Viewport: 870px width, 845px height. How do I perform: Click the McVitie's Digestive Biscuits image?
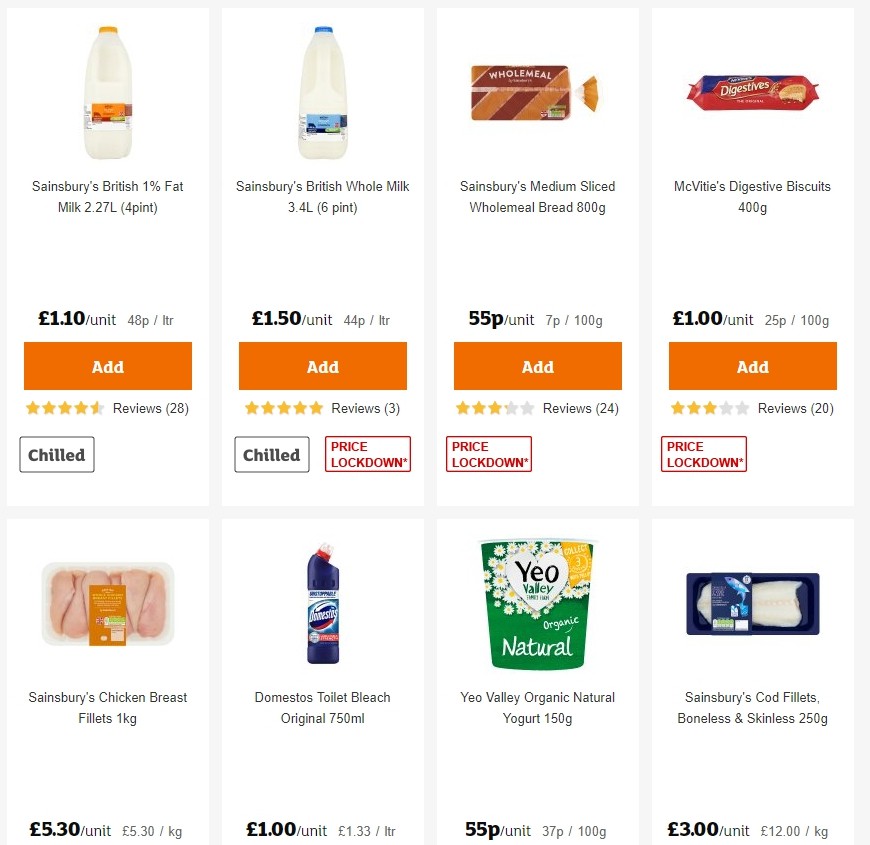coord(752,92)
